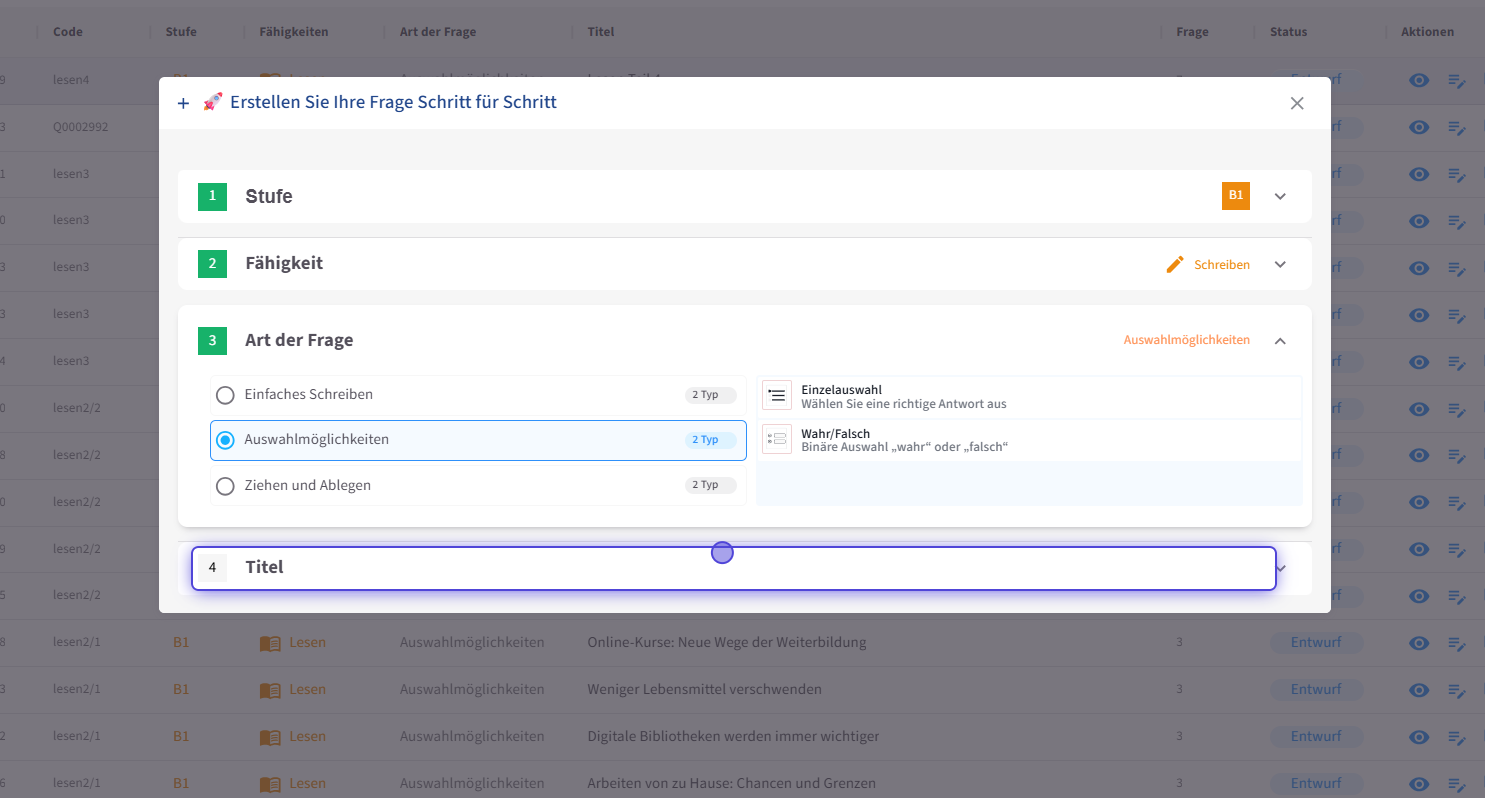Screen dimensions: 1485x798
Task: Expand the Fähigkeit section chevron
Action: point(1280,265)
